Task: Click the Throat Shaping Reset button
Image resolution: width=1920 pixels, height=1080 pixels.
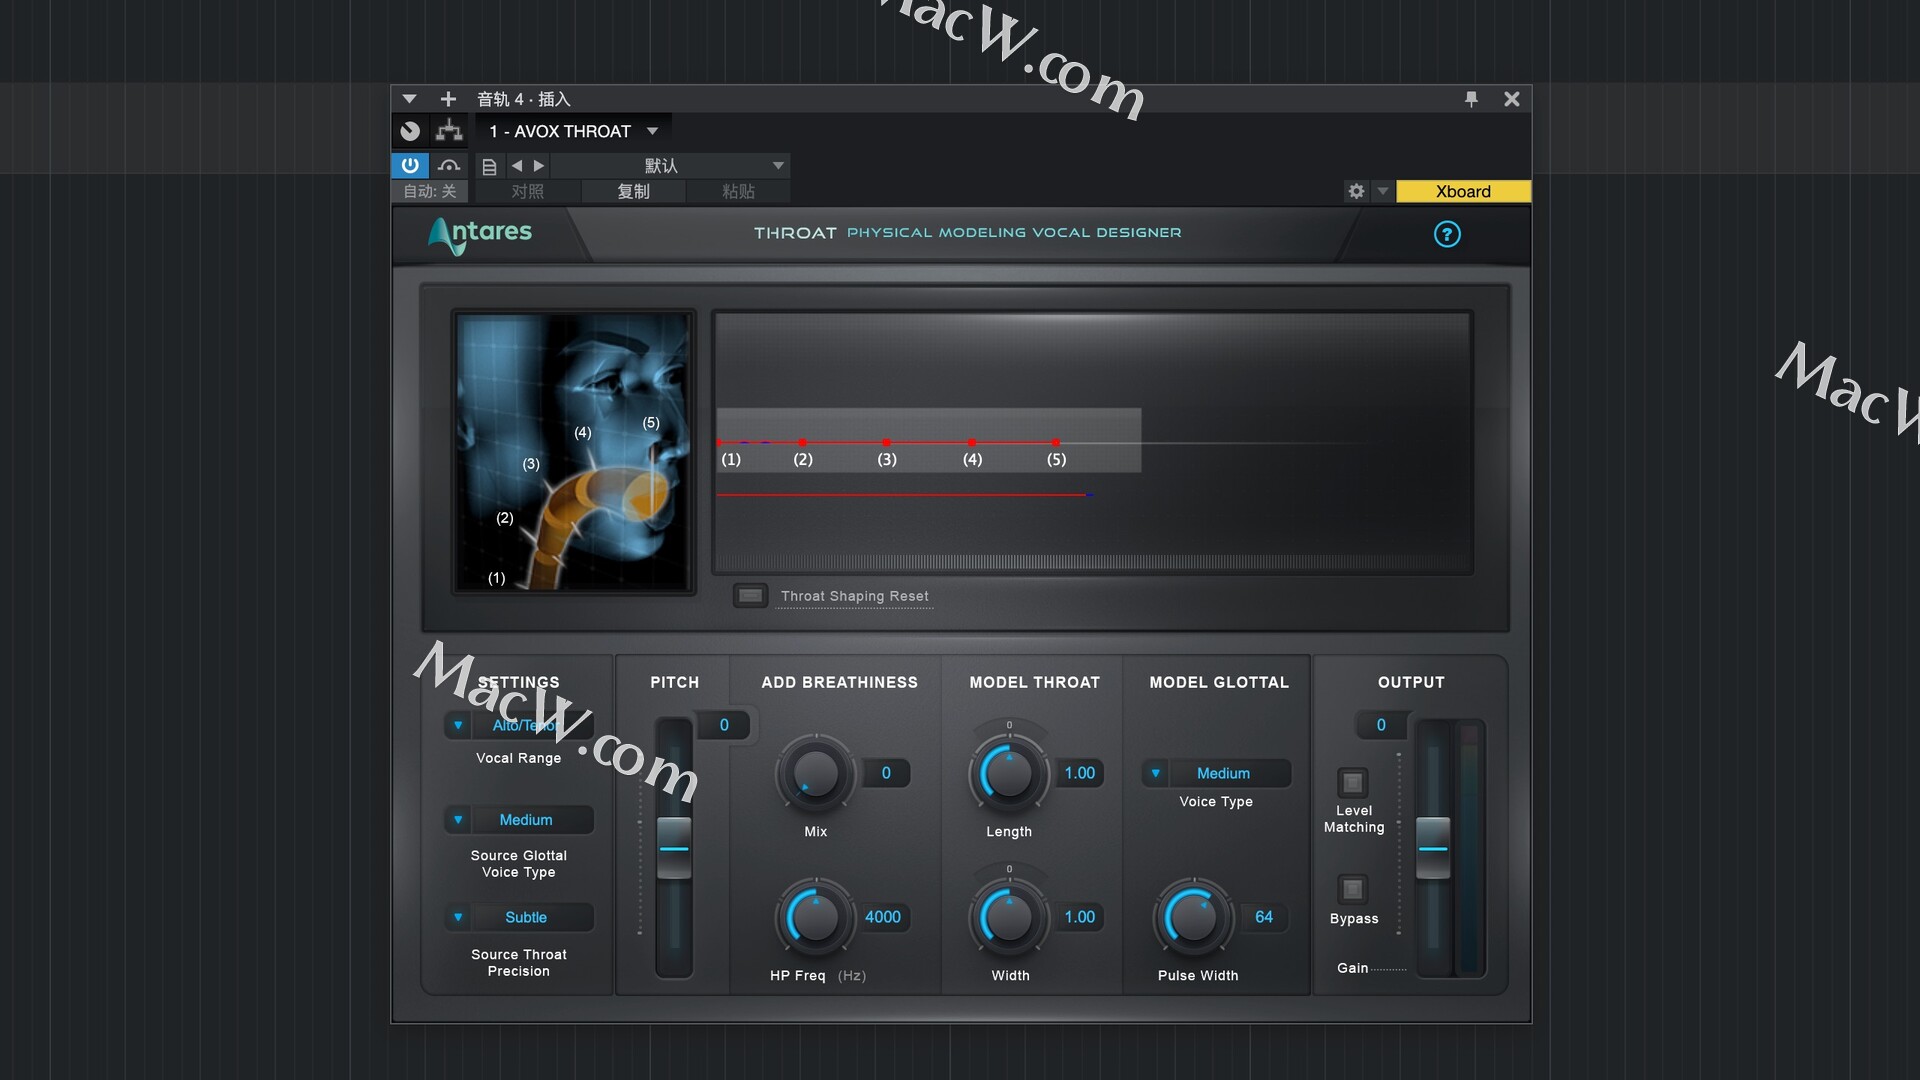Action: [x=750, y=596]
